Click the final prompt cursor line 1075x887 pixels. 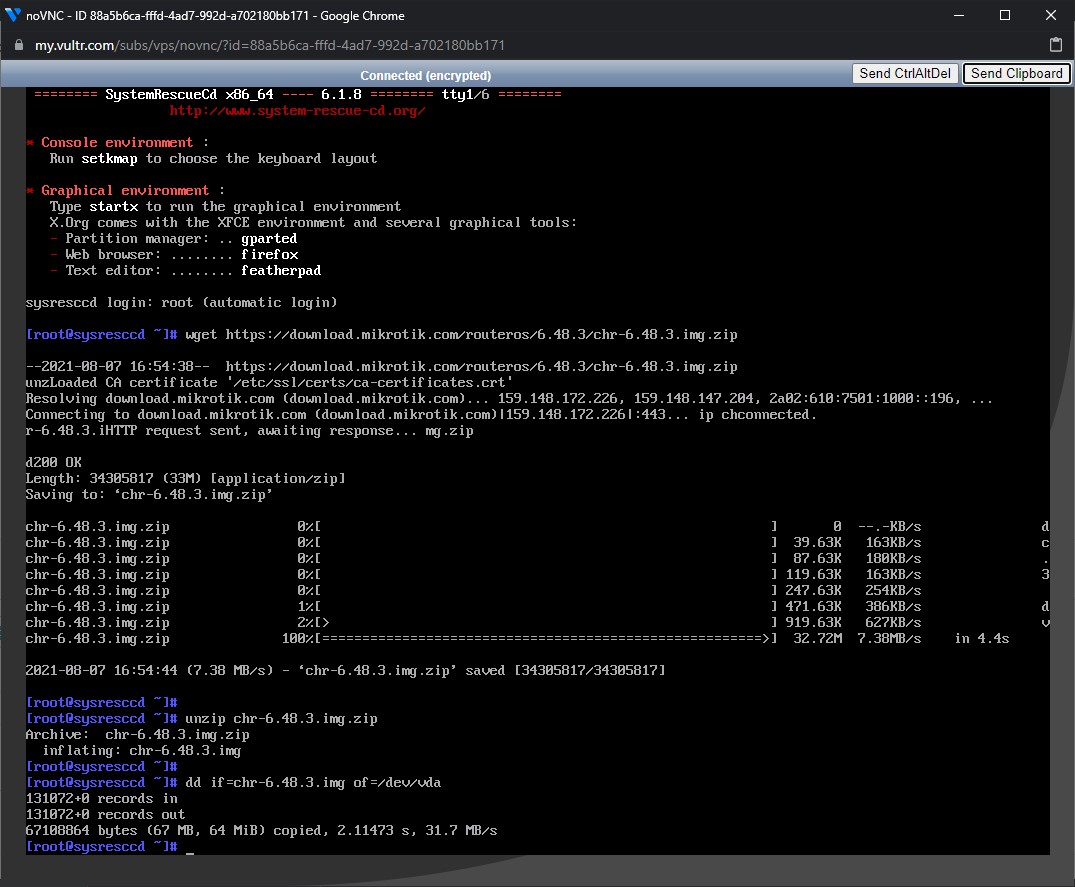110,847
